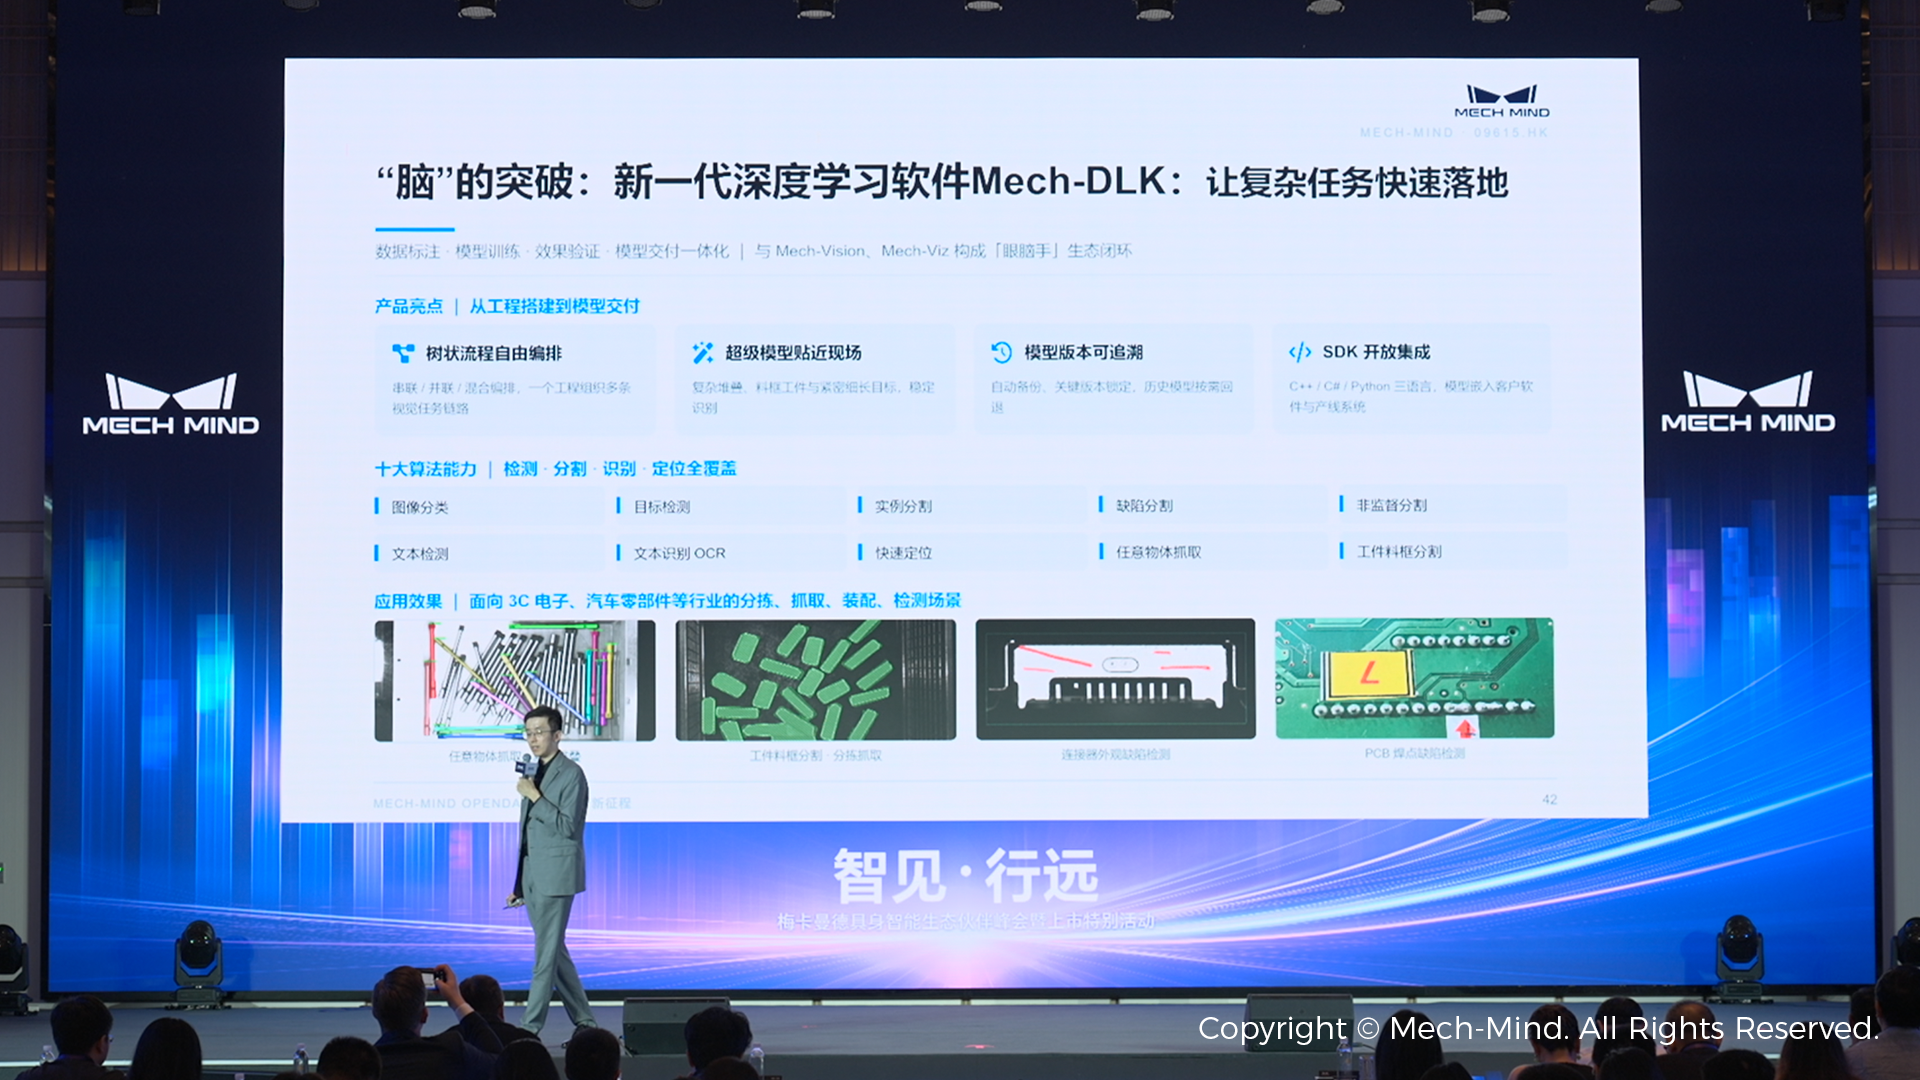
Task: Click the SDK 开放集成 heading
Action: click(x=1376, y=352)
